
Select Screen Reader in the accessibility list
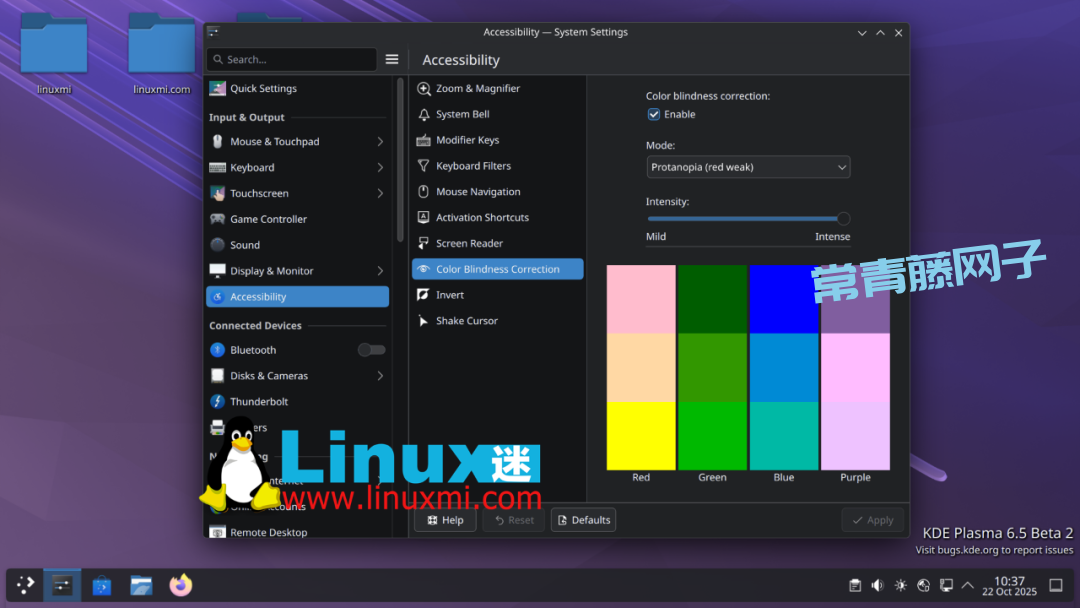click(469, 244)
